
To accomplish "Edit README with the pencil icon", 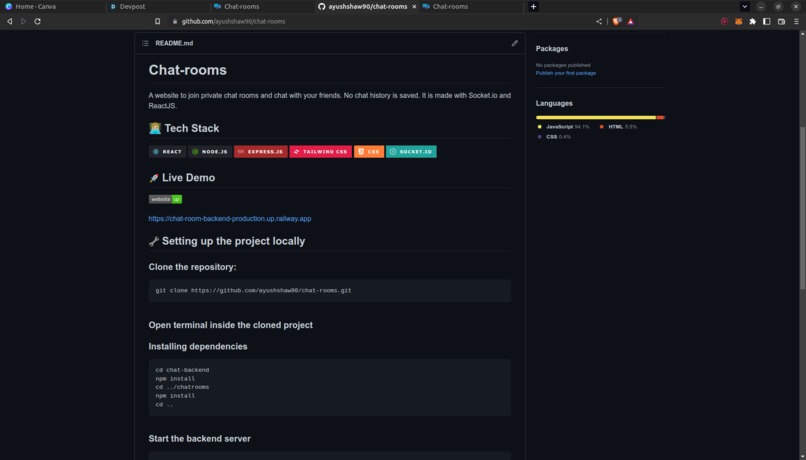I will (x=515, y=43).
